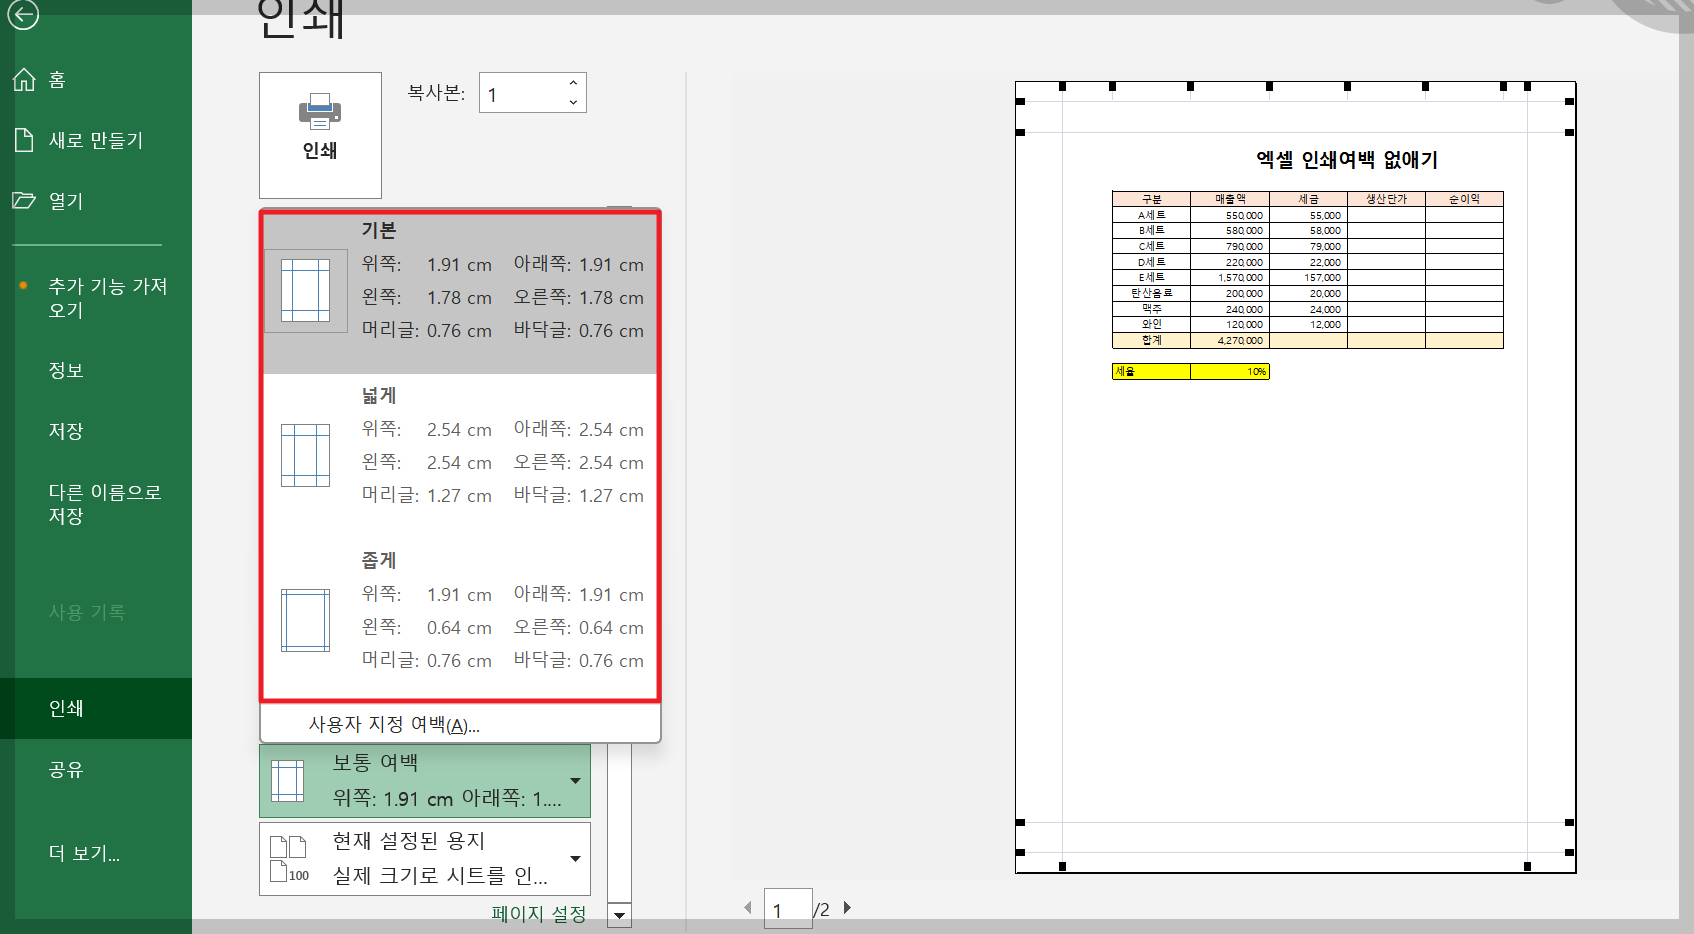Image resolution: width=1694 pixels, height=934 pixels.
Task: Click the open folder icon beside 열기
Action: tap(24, 200)
